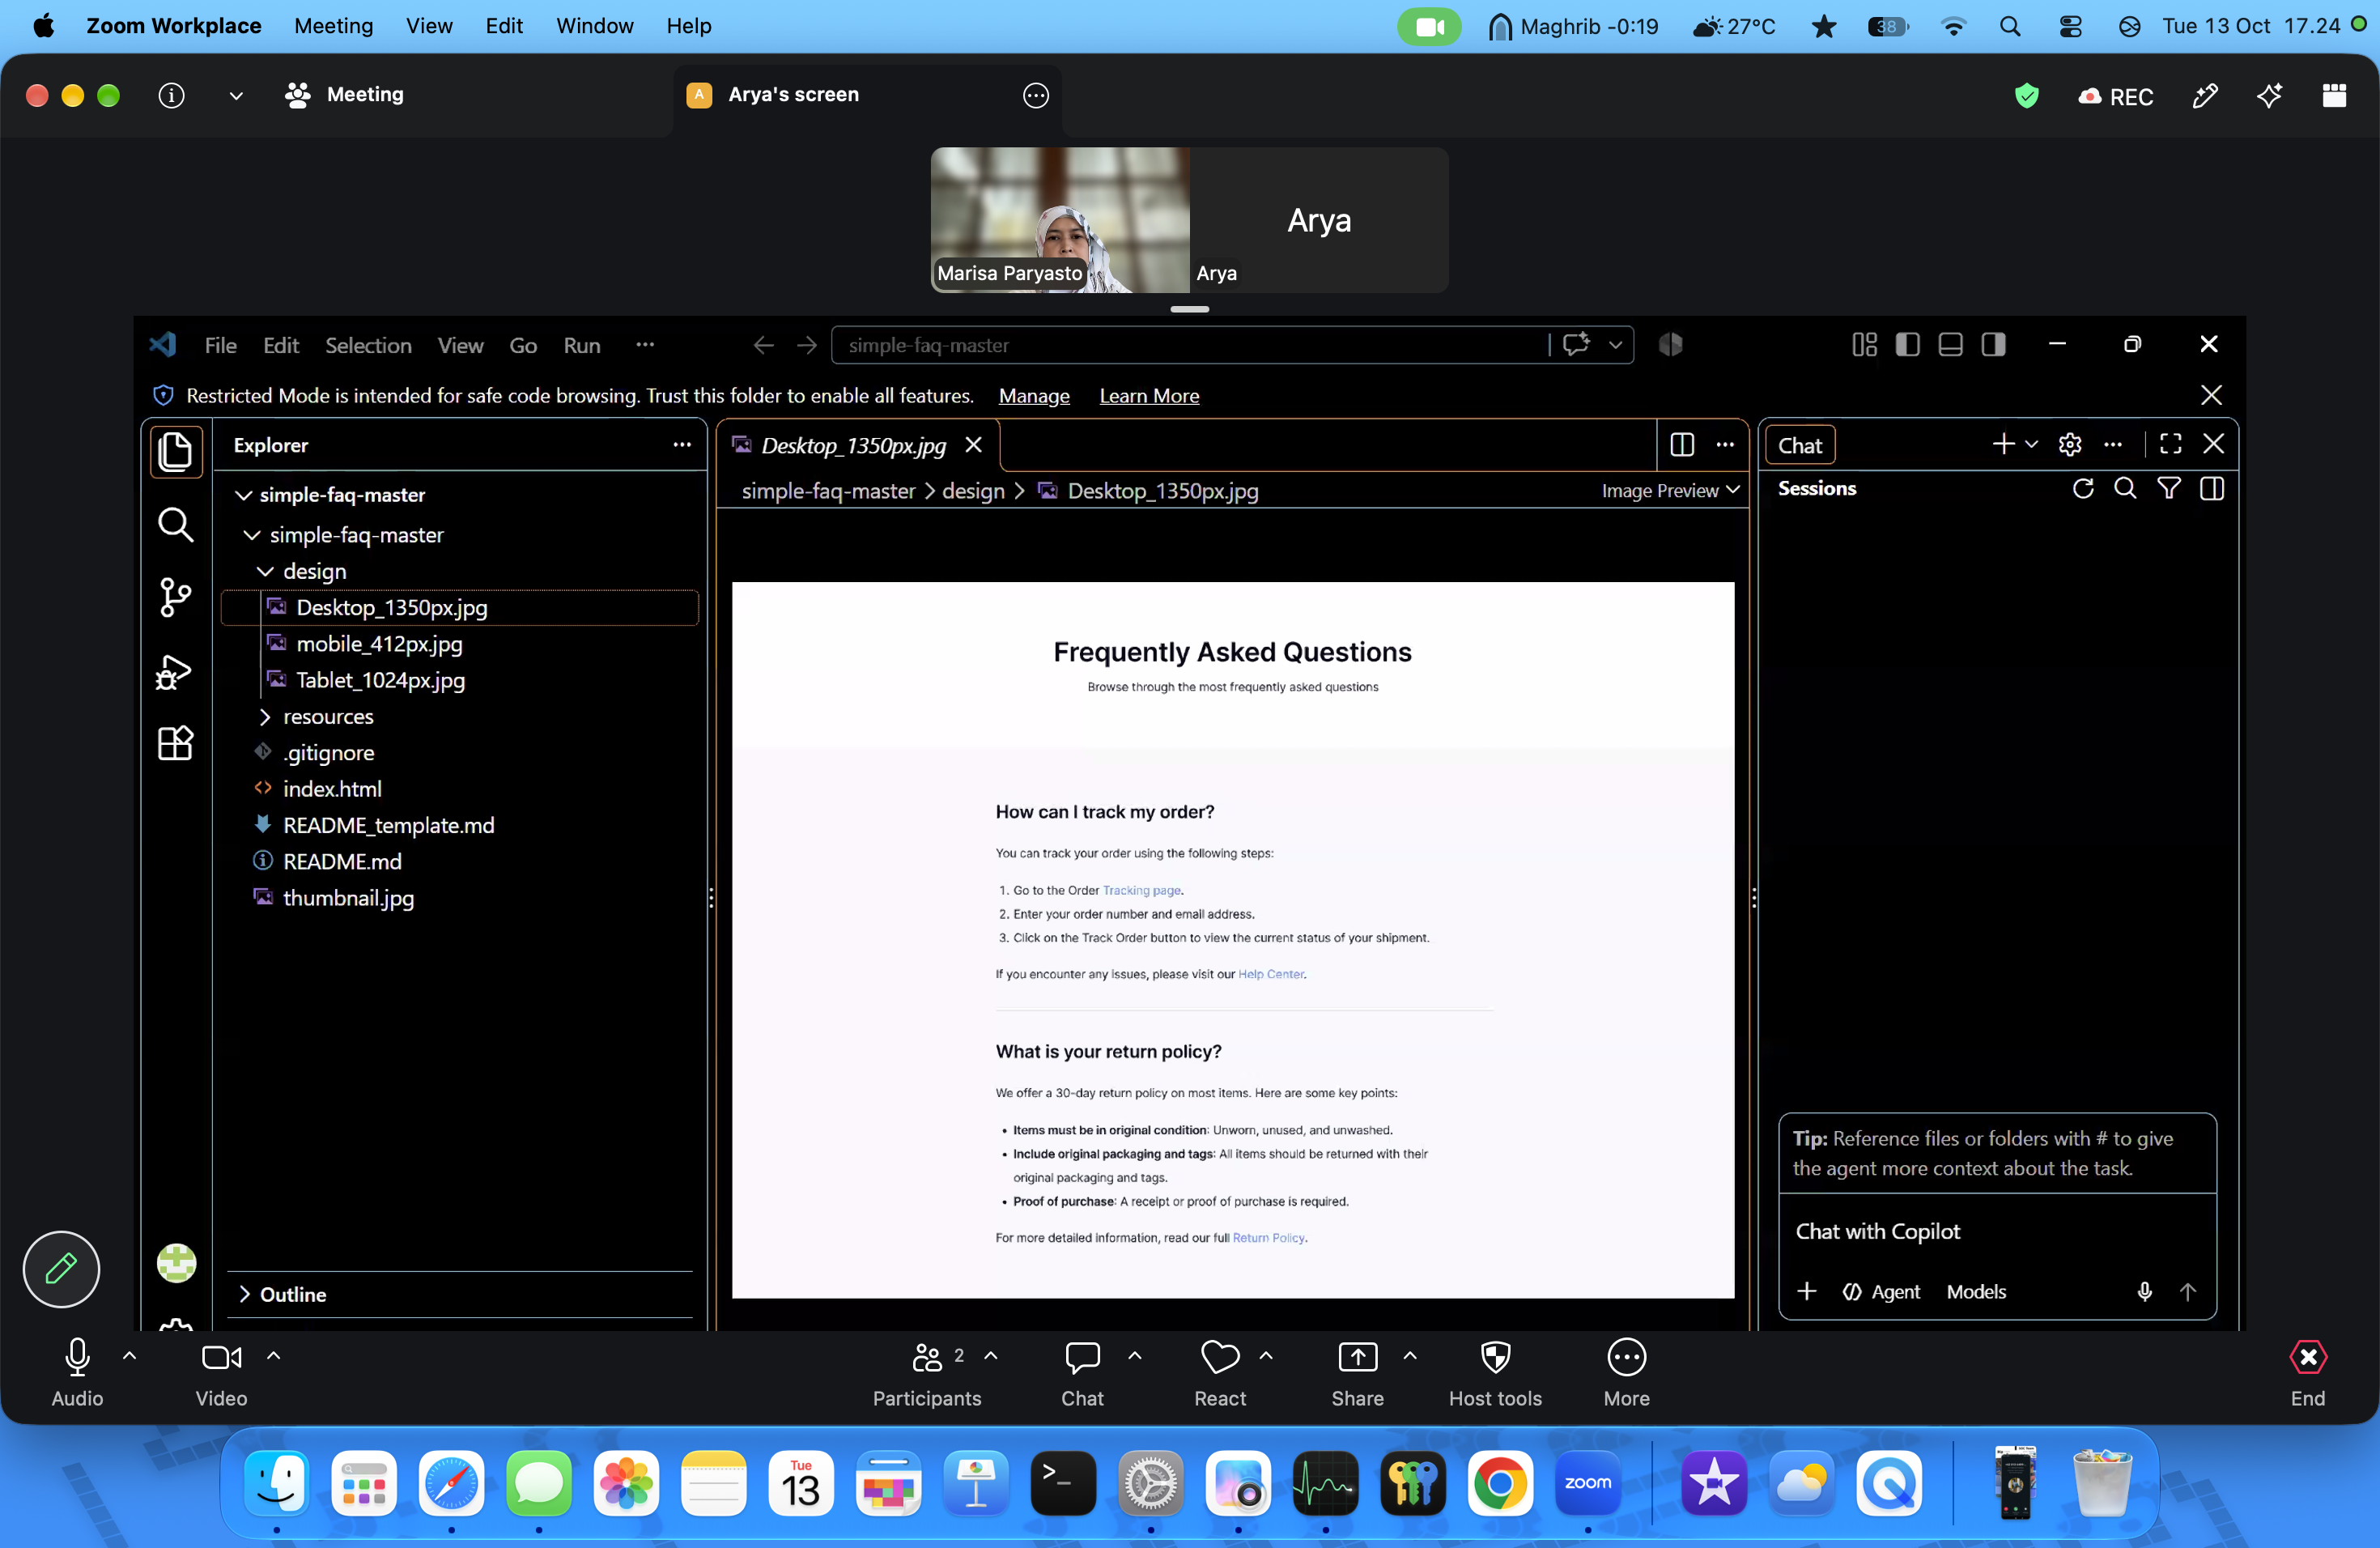Open Zoom meeting view dropdown chevron
Screen dimensions: 2380x1548
236,96
